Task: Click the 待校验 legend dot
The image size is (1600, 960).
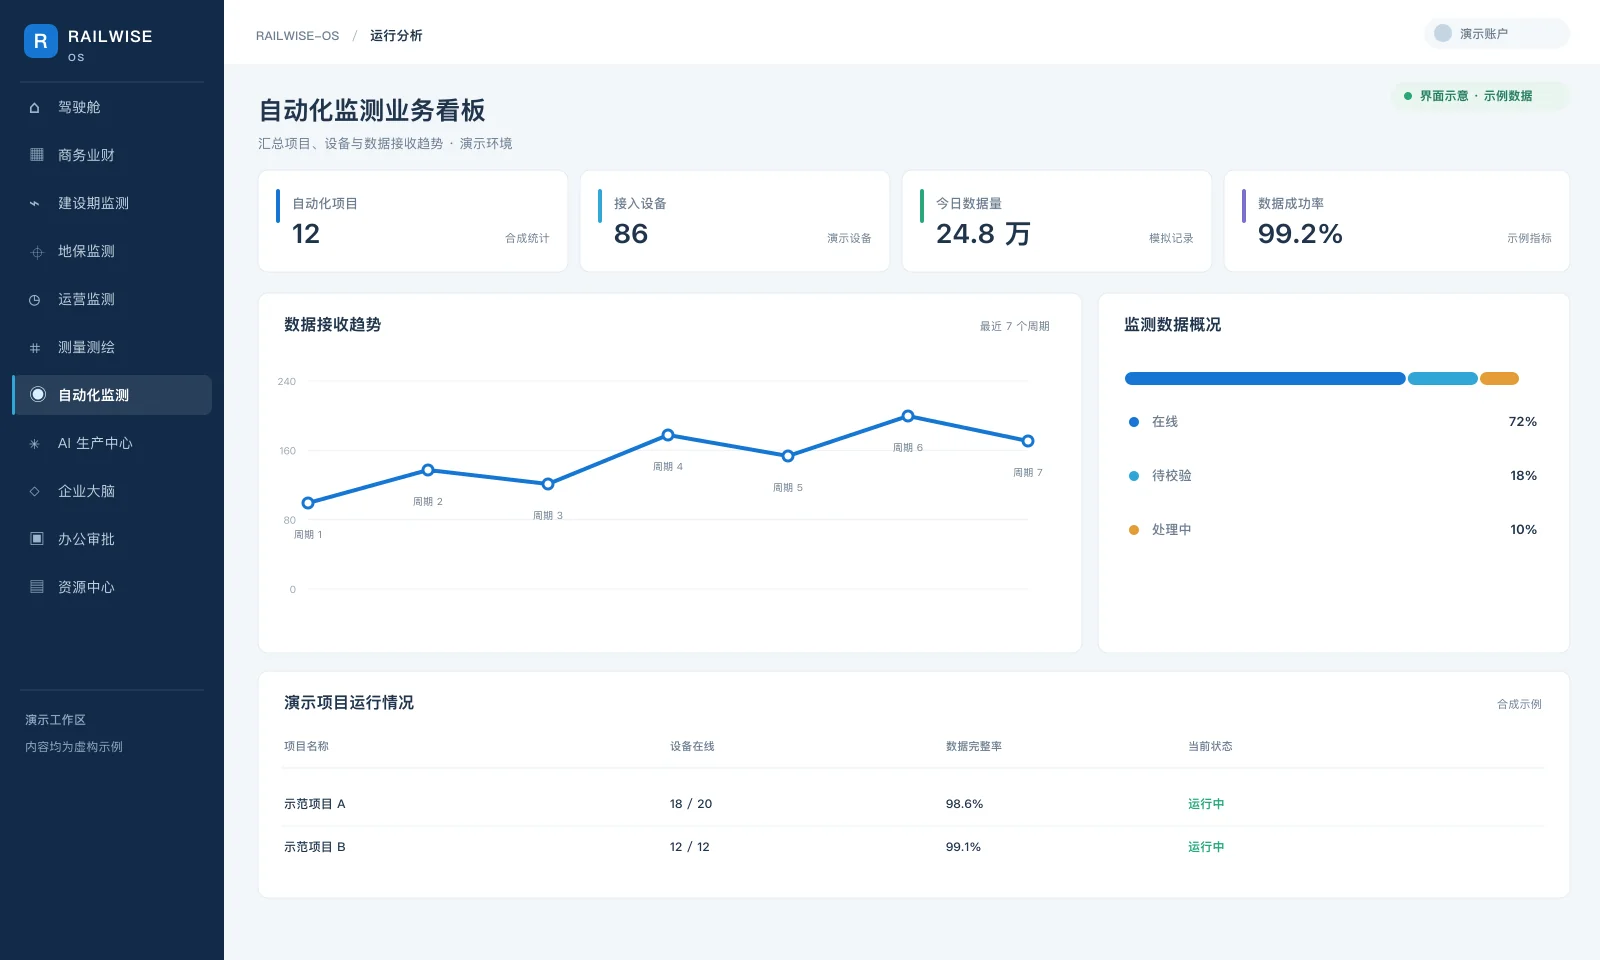Action: coord(1134,476)
